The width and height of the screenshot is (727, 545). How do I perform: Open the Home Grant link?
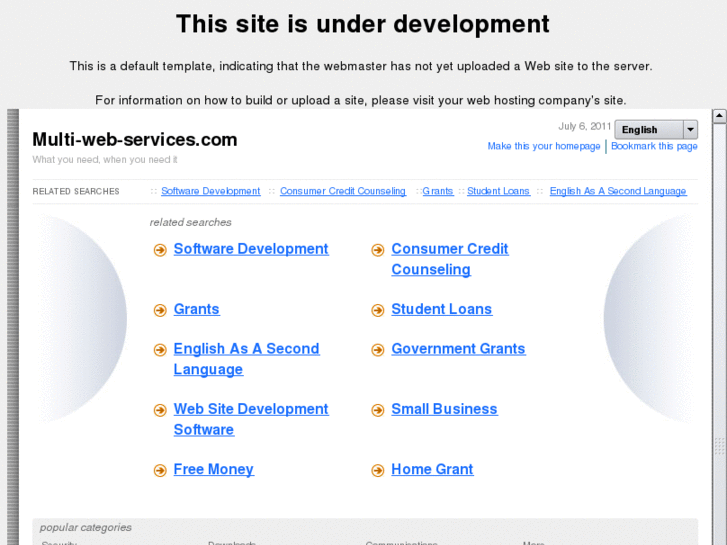point(432,469)
